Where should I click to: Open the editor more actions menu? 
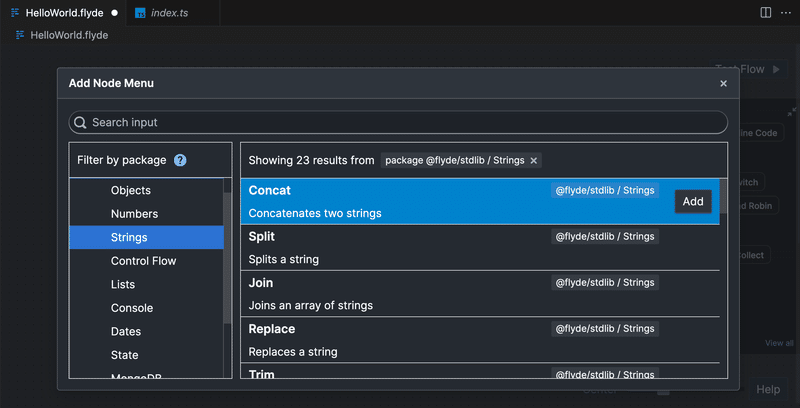tap(785, 13)
